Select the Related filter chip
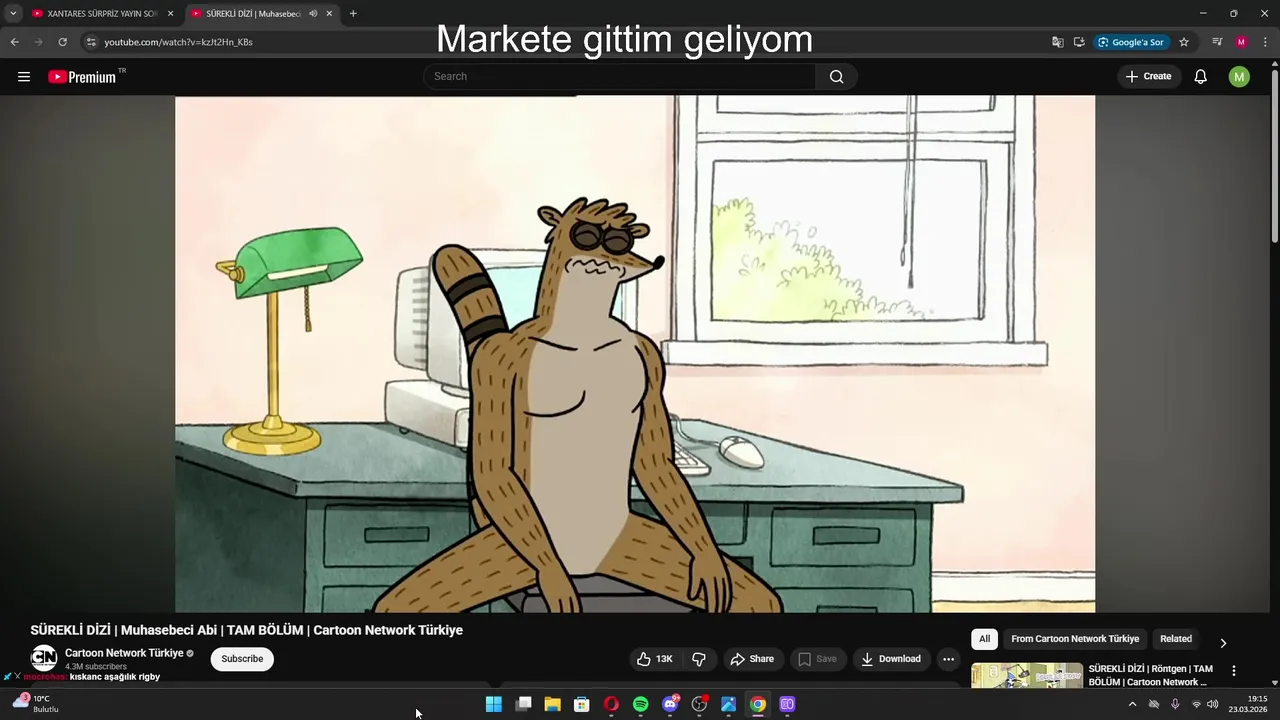 point(1176,639)
